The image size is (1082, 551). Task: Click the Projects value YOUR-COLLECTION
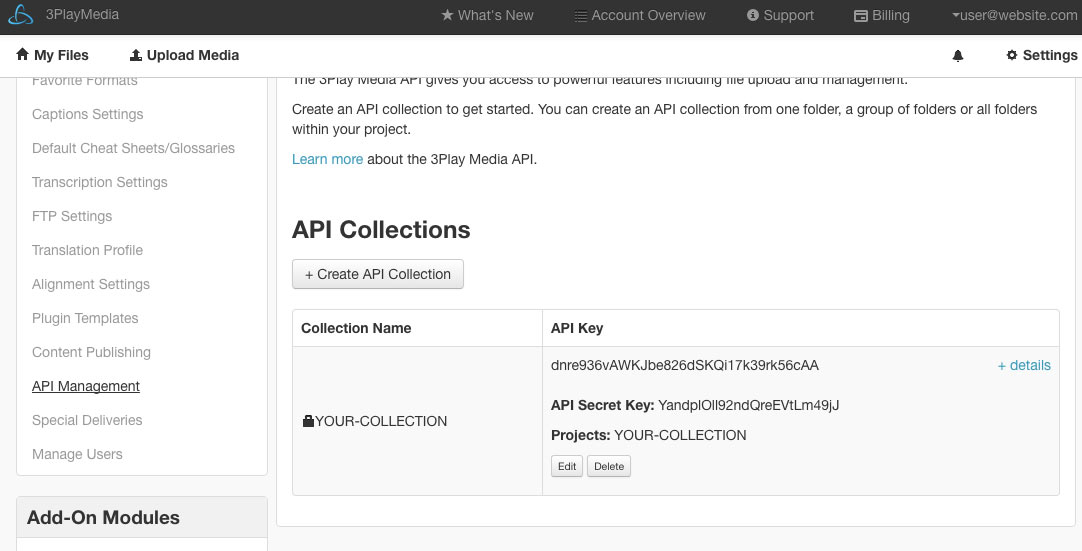(680, 436)
